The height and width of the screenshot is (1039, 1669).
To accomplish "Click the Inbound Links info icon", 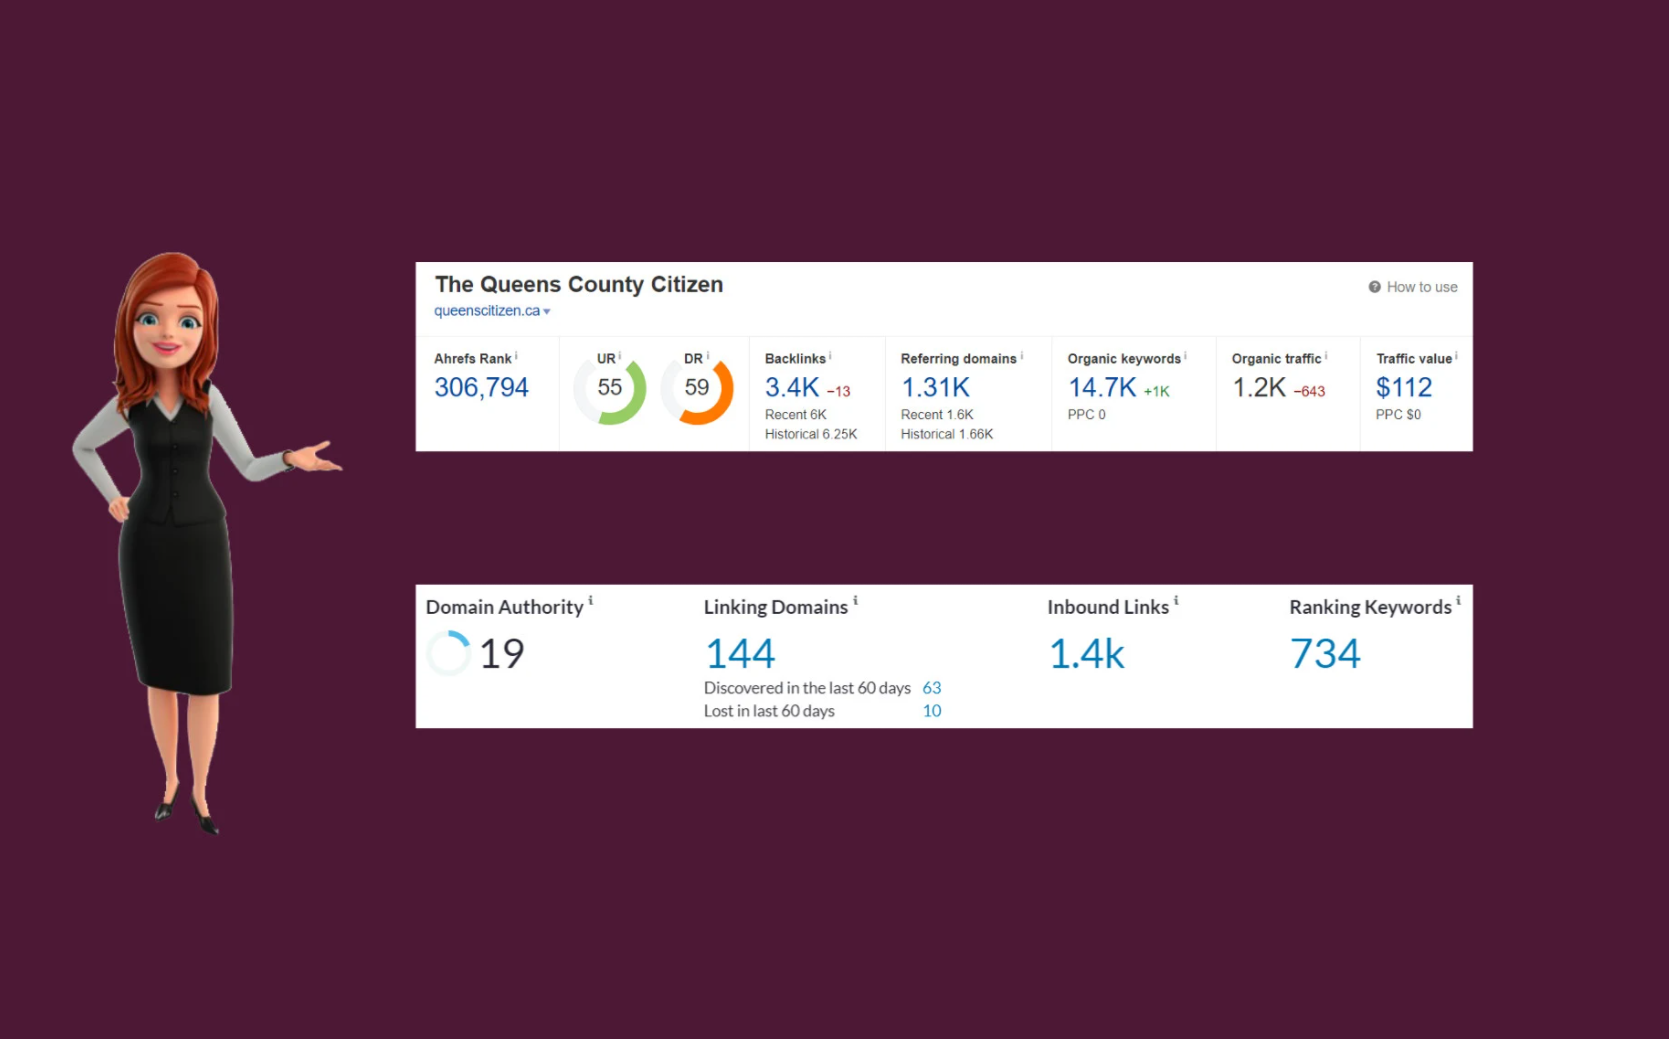I will pyautogui.click(x=1178, y=600).
